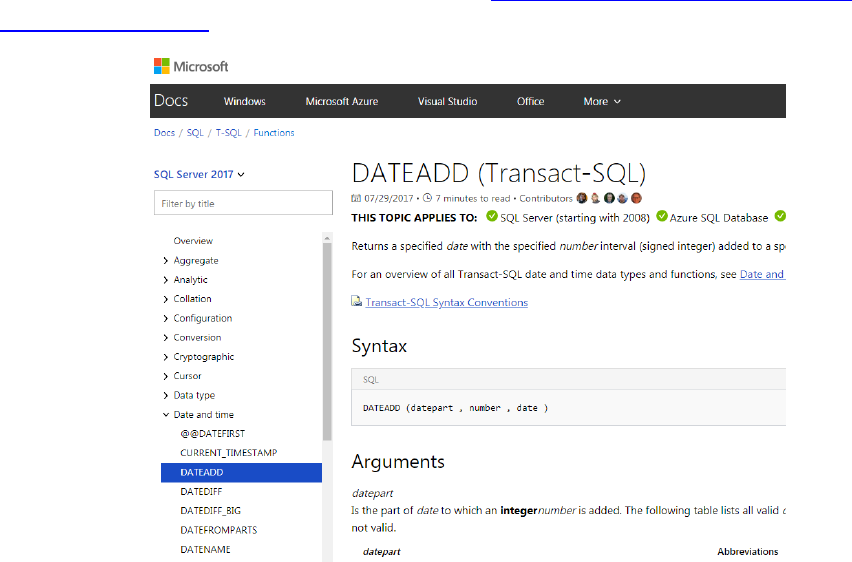Screen dimensions: 852x562
Task: Open the Date and time link in paragraph
Action: click(762, 274)
